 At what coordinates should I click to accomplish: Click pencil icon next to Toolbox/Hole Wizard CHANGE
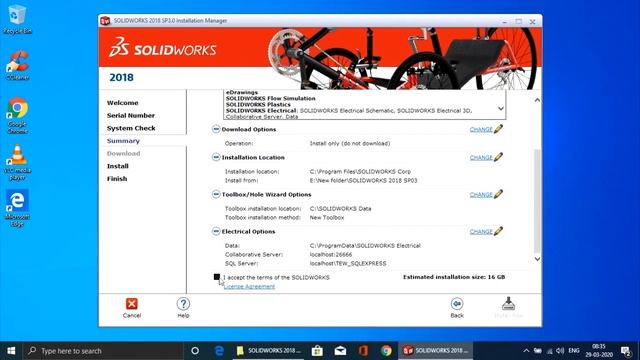(x=498, y=194)
